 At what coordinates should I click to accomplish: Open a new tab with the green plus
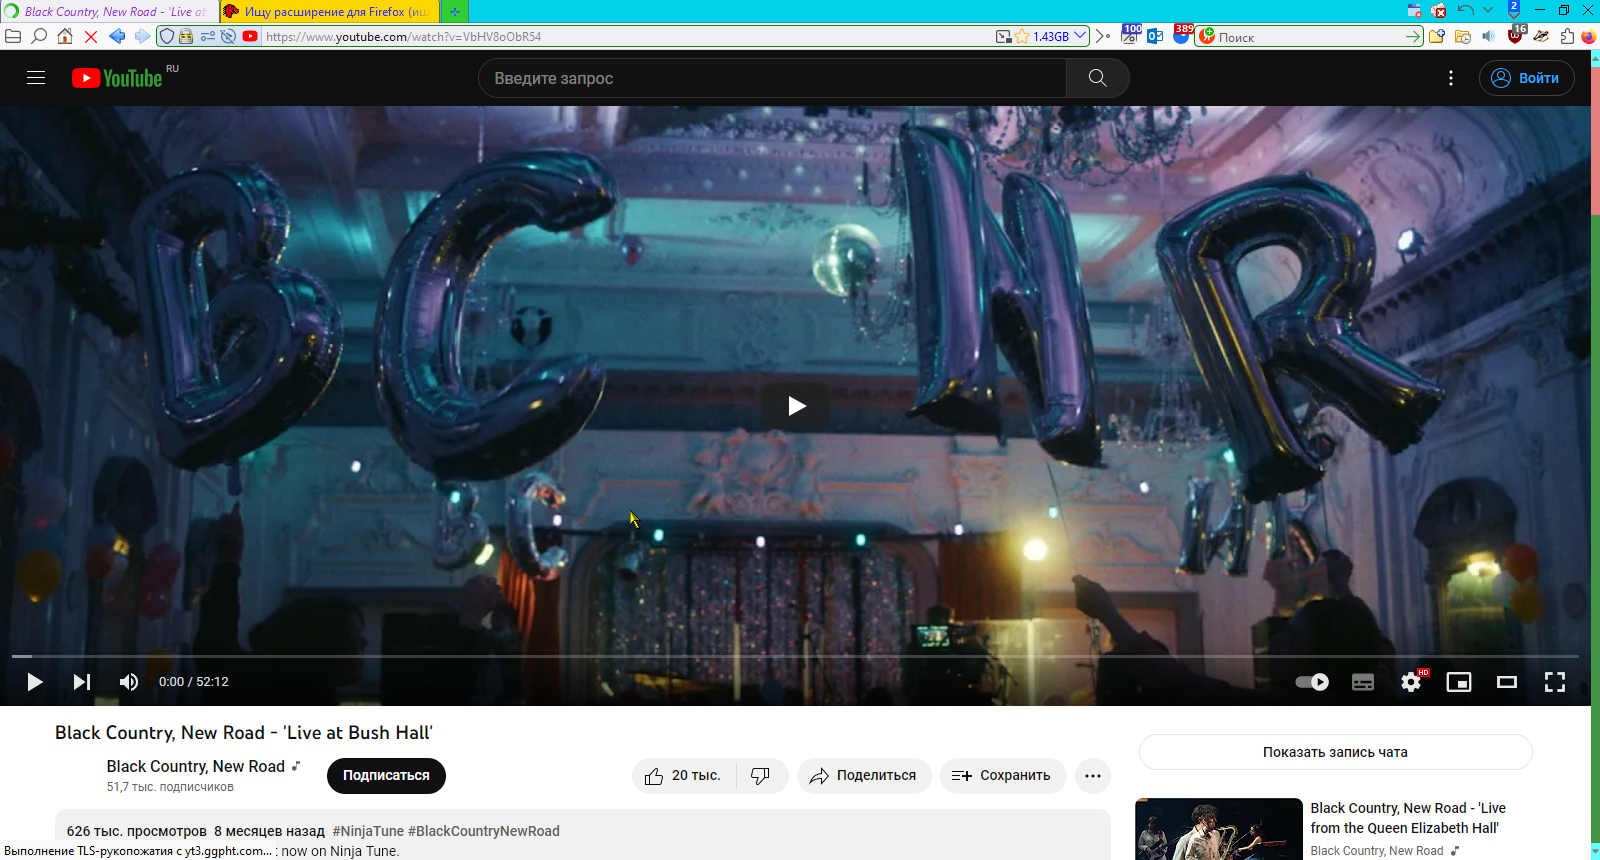coord(454,11)
